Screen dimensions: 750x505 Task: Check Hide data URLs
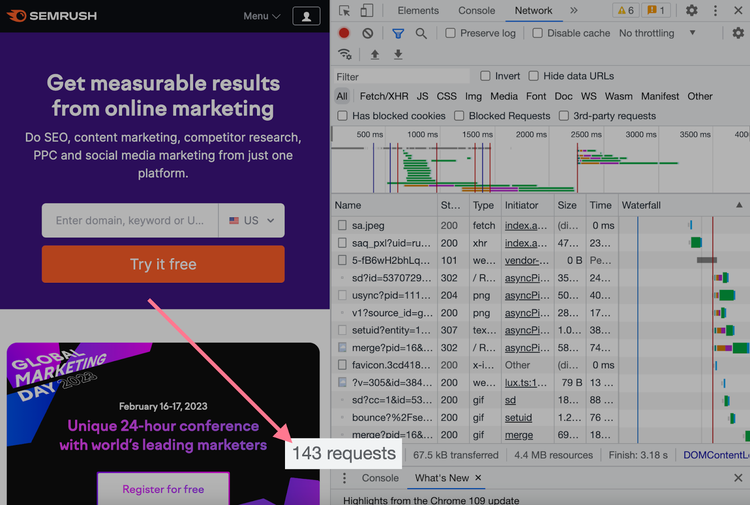[x=533, y=76]
